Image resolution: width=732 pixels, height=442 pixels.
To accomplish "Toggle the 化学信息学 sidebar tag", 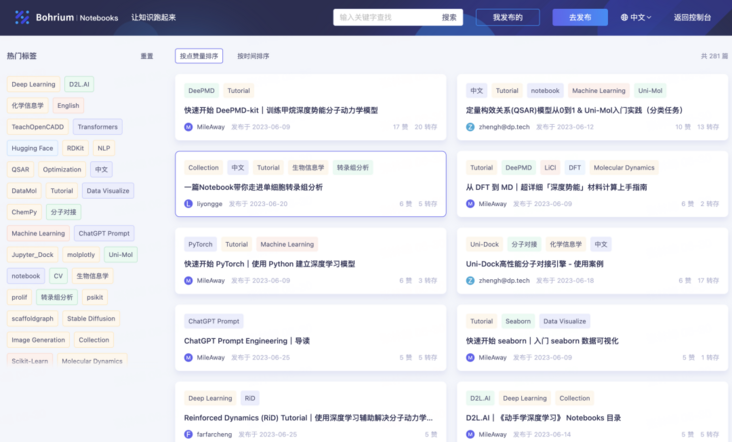I will (x=28, y=105).
